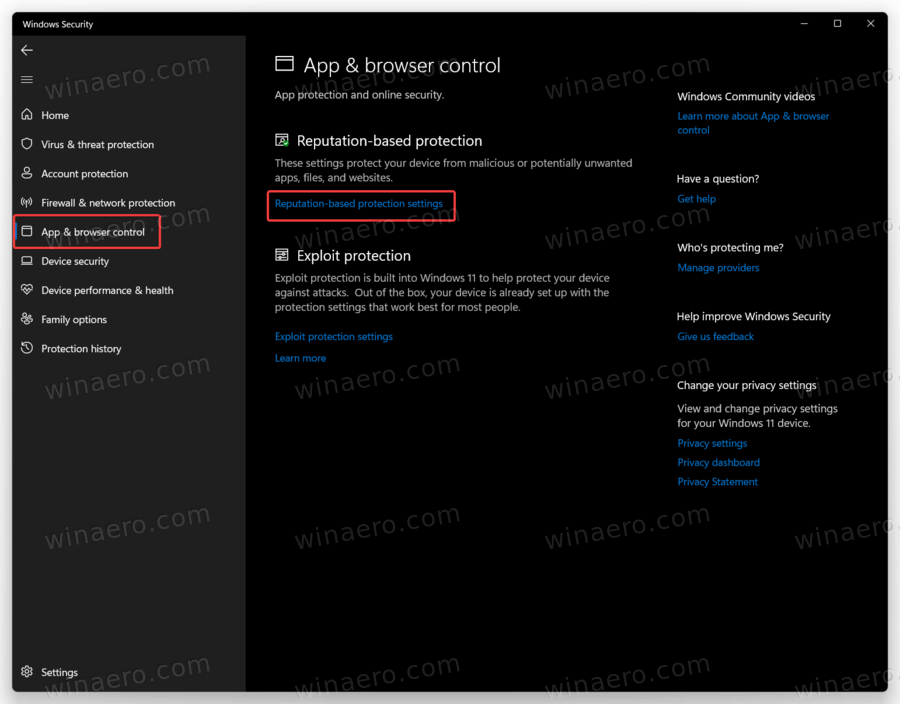View Protection history
This screenshot has height=704, width=900.
(80, 348)
